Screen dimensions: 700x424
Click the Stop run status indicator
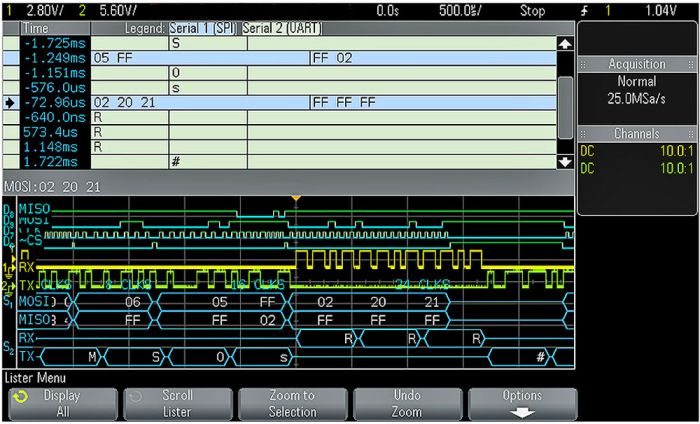click(532, 11)
